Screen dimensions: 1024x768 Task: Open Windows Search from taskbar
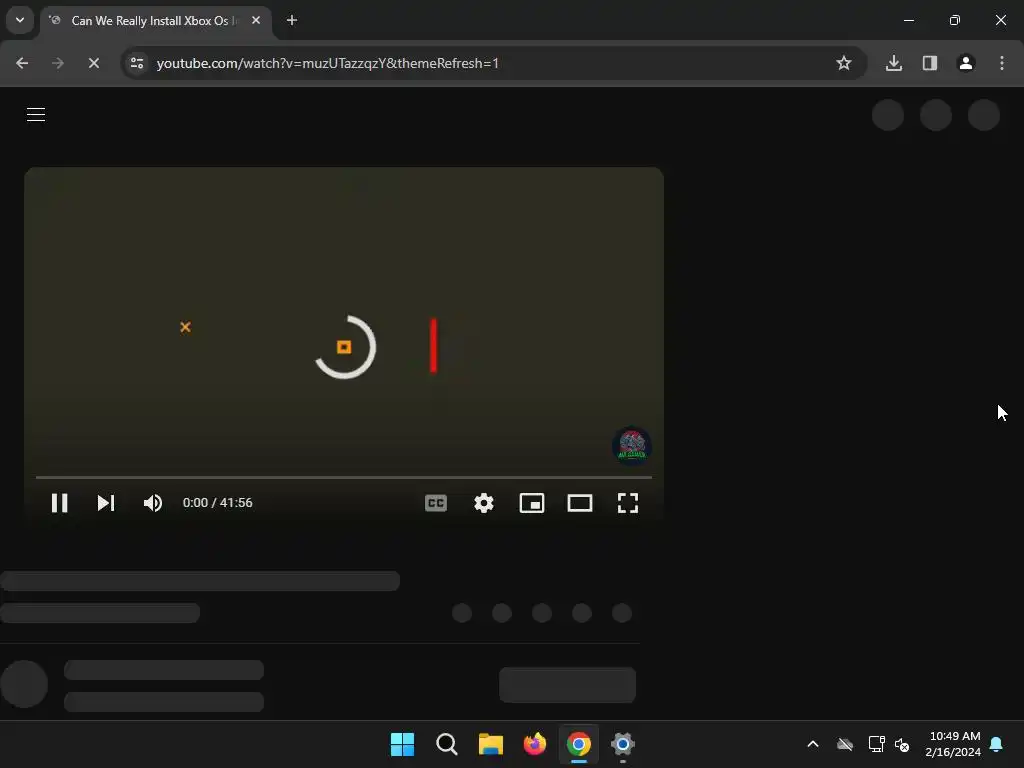[x=447, y=744]
